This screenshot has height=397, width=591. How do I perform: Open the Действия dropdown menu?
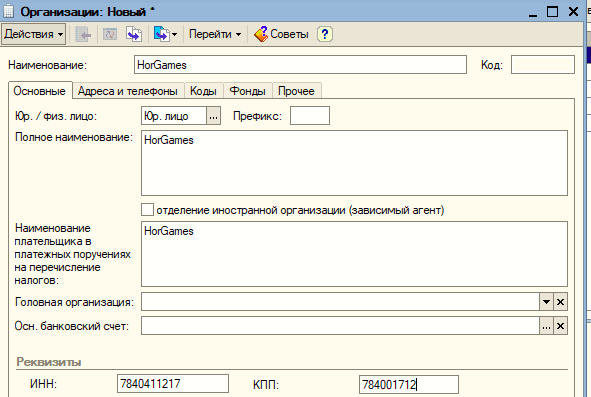[34, 34]
